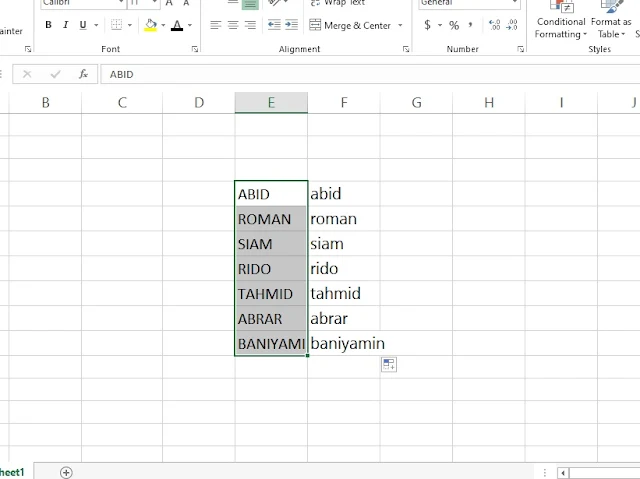Select column H header
The width and height of the screenshot is (640, 479).
click(x=489, y=102)
